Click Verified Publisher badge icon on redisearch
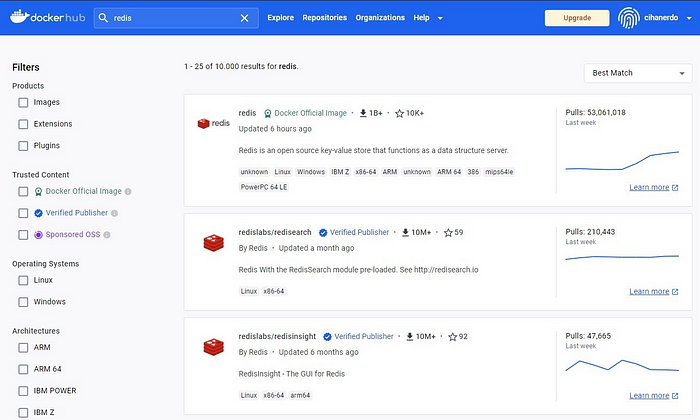The width and height of the screenshot is (700, 420). tap(323, 233)
